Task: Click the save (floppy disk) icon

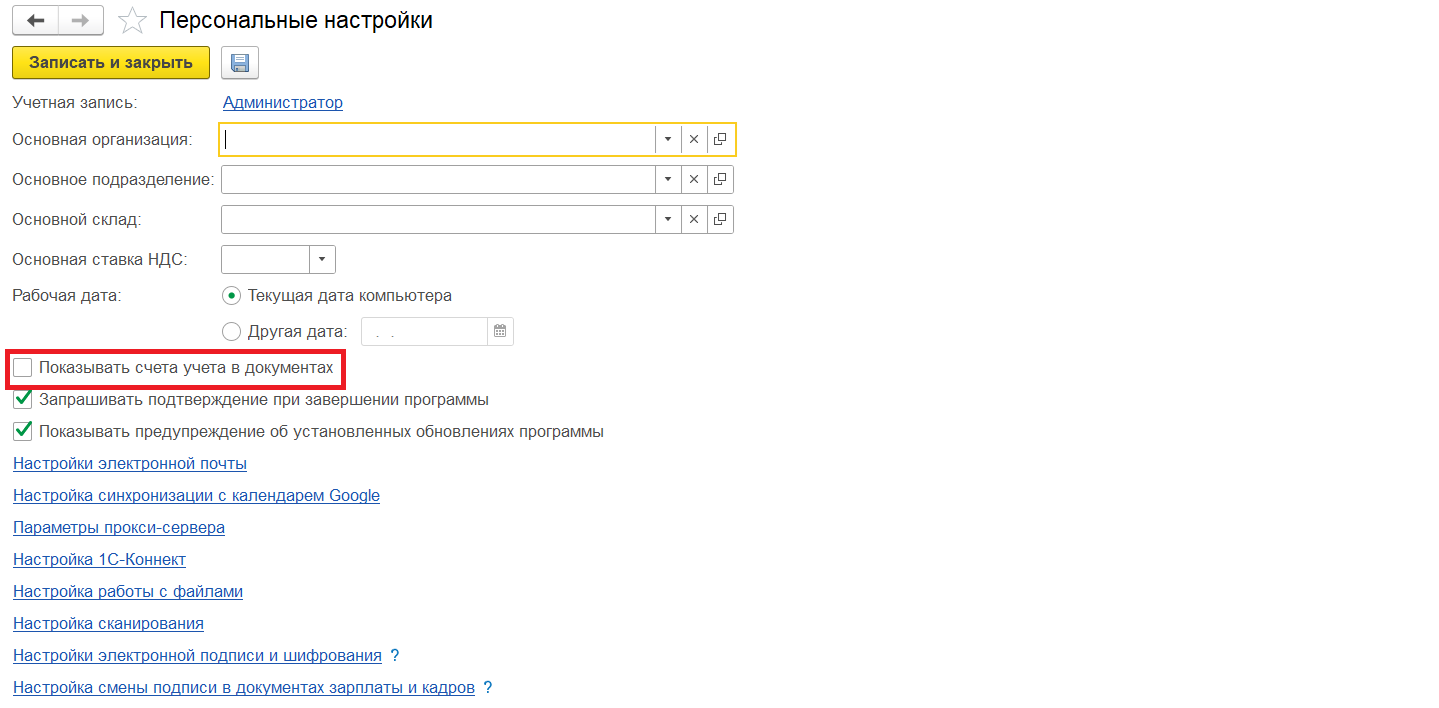Action: tap(238, 62)
